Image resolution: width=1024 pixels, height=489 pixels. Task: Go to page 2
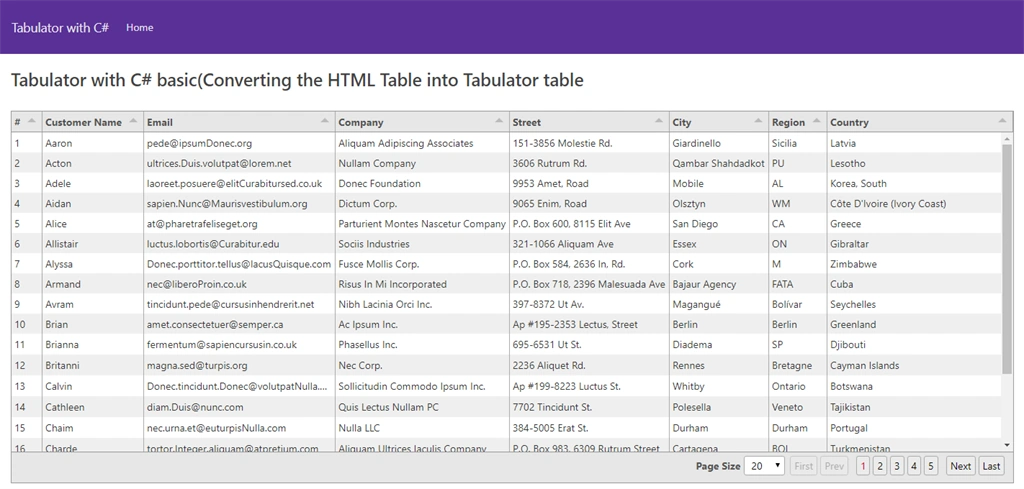[x=880, y=466]
